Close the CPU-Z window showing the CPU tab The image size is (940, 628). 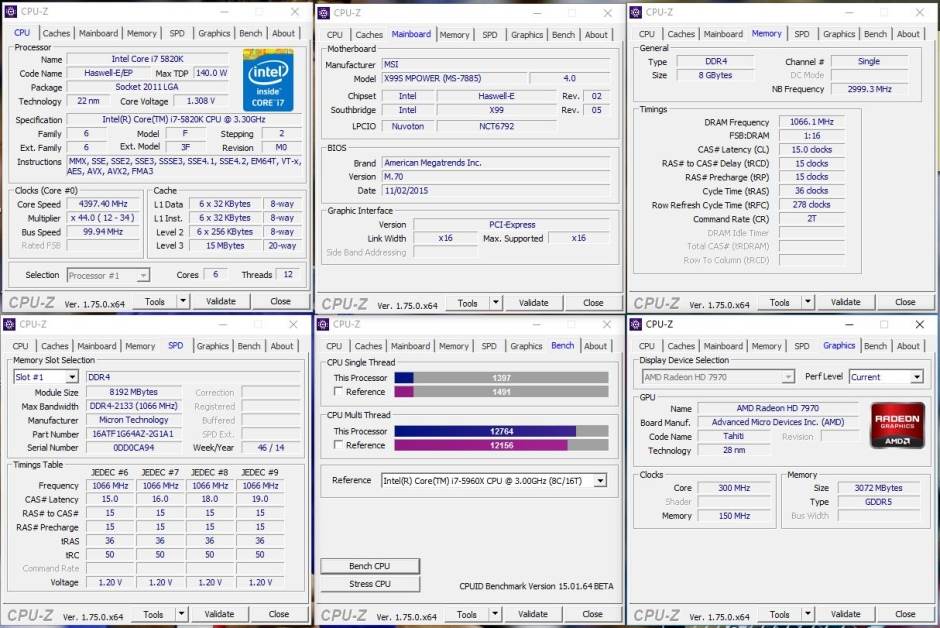(294, 12)
